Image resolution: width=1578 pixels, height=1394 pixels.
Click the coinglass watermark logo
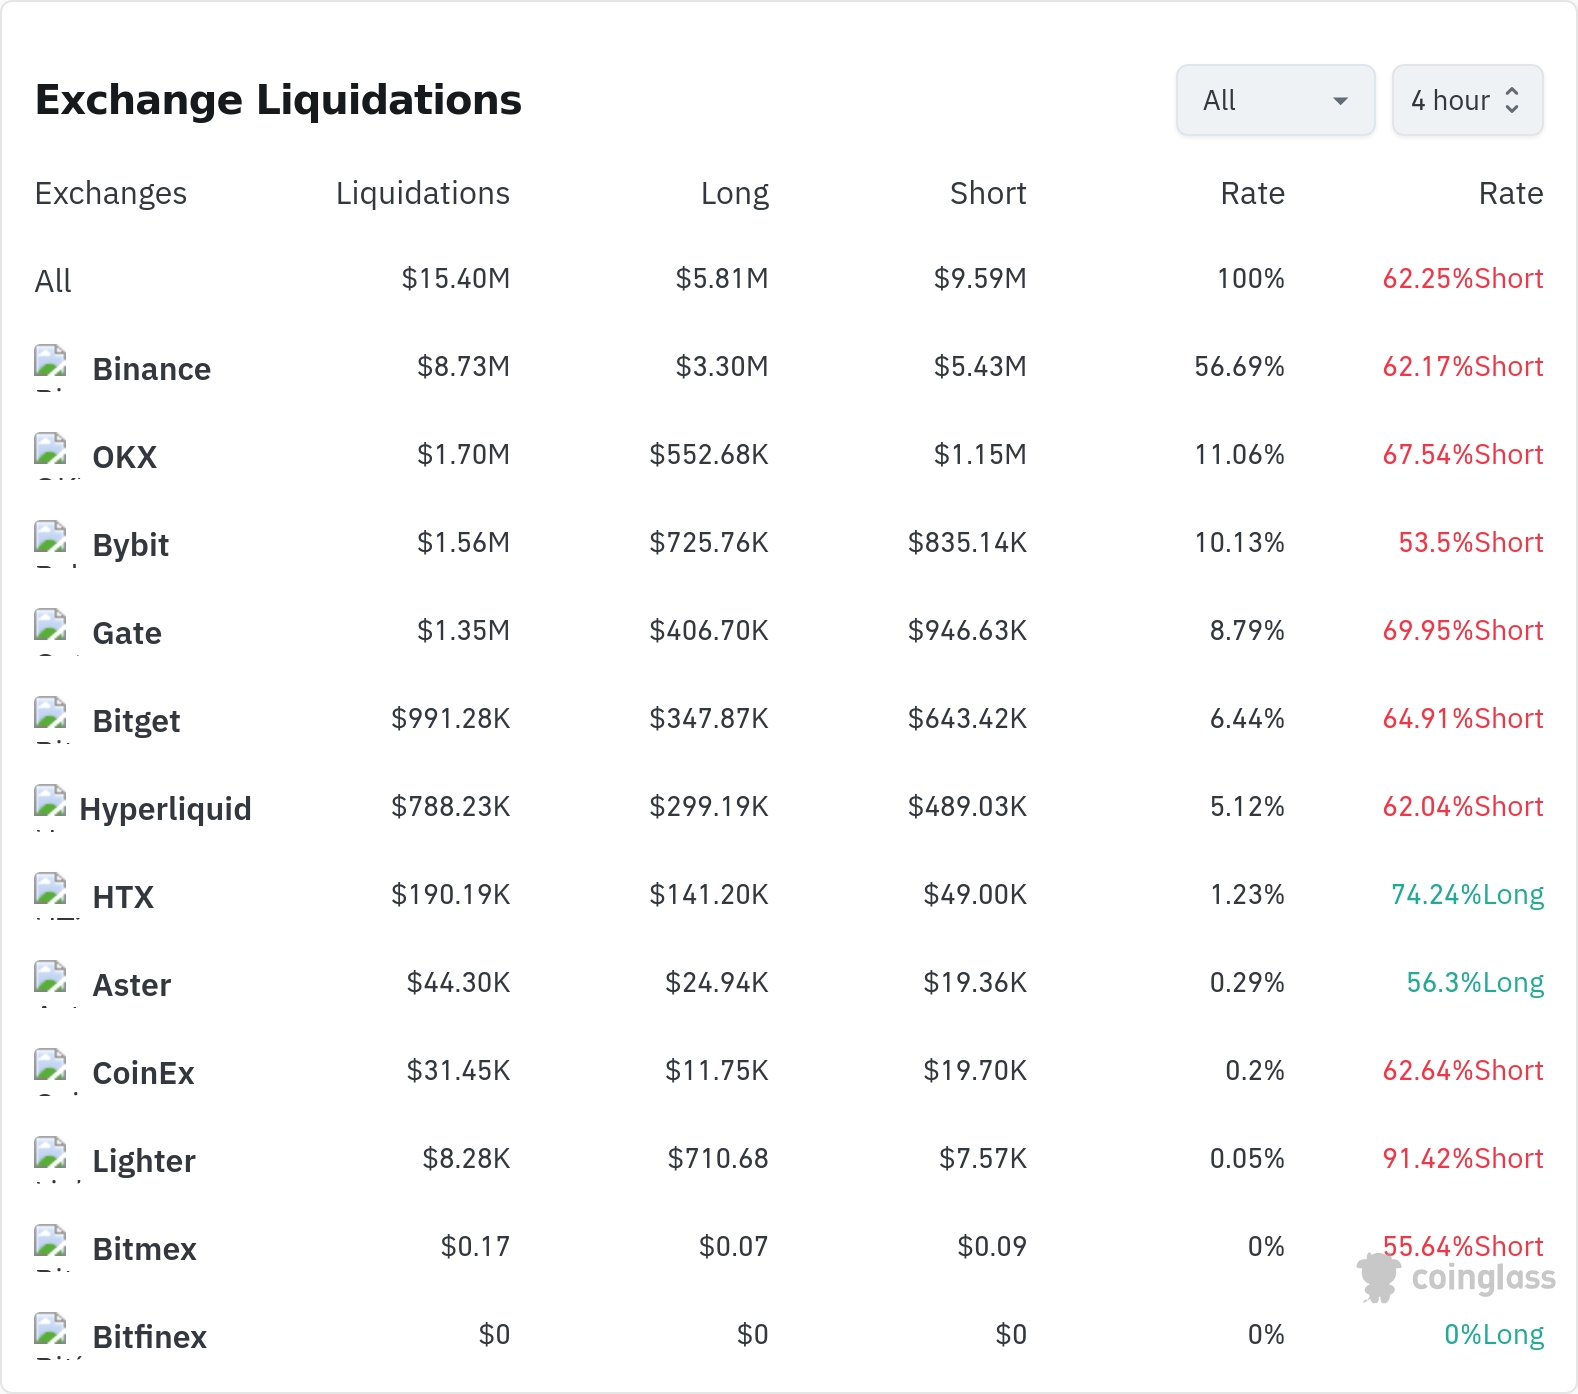1456,1278
